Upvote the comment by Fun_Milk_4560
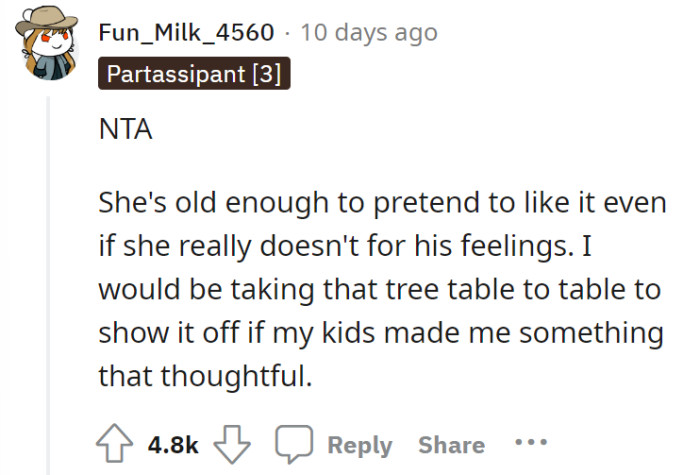Image resolution: width=700 pixels, height=475 pixels. (x=112, y=445)
